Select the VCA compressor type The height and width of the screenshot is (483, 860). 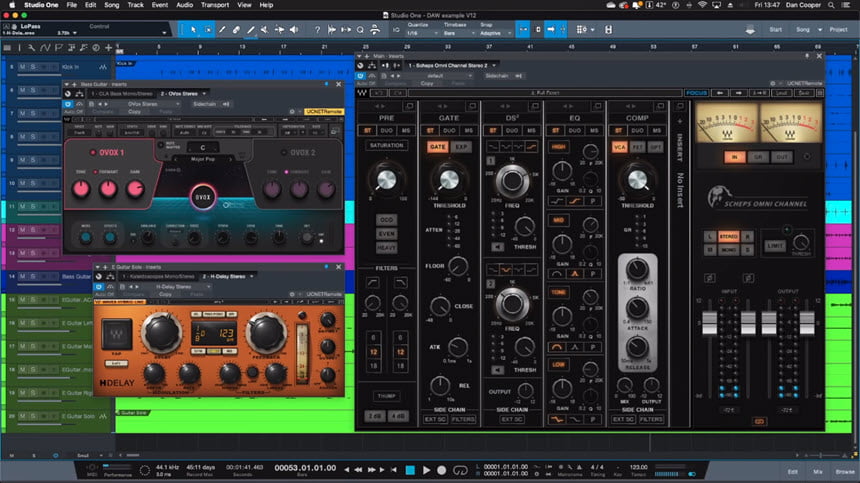[x=619, y=147]
